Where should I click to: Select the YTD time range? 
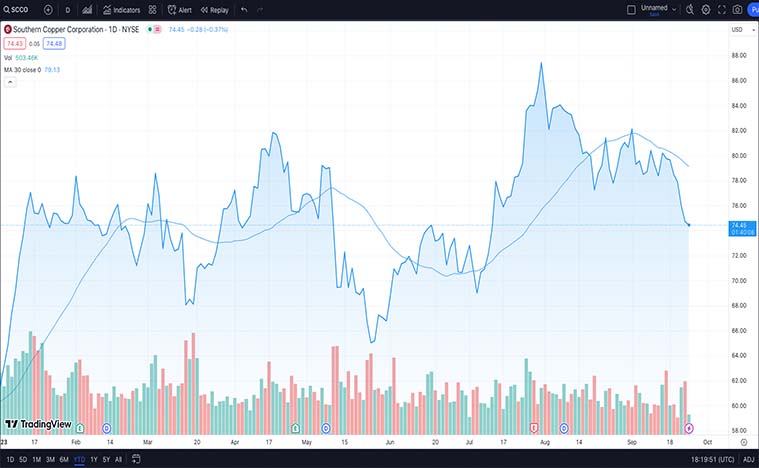(79, 460)
